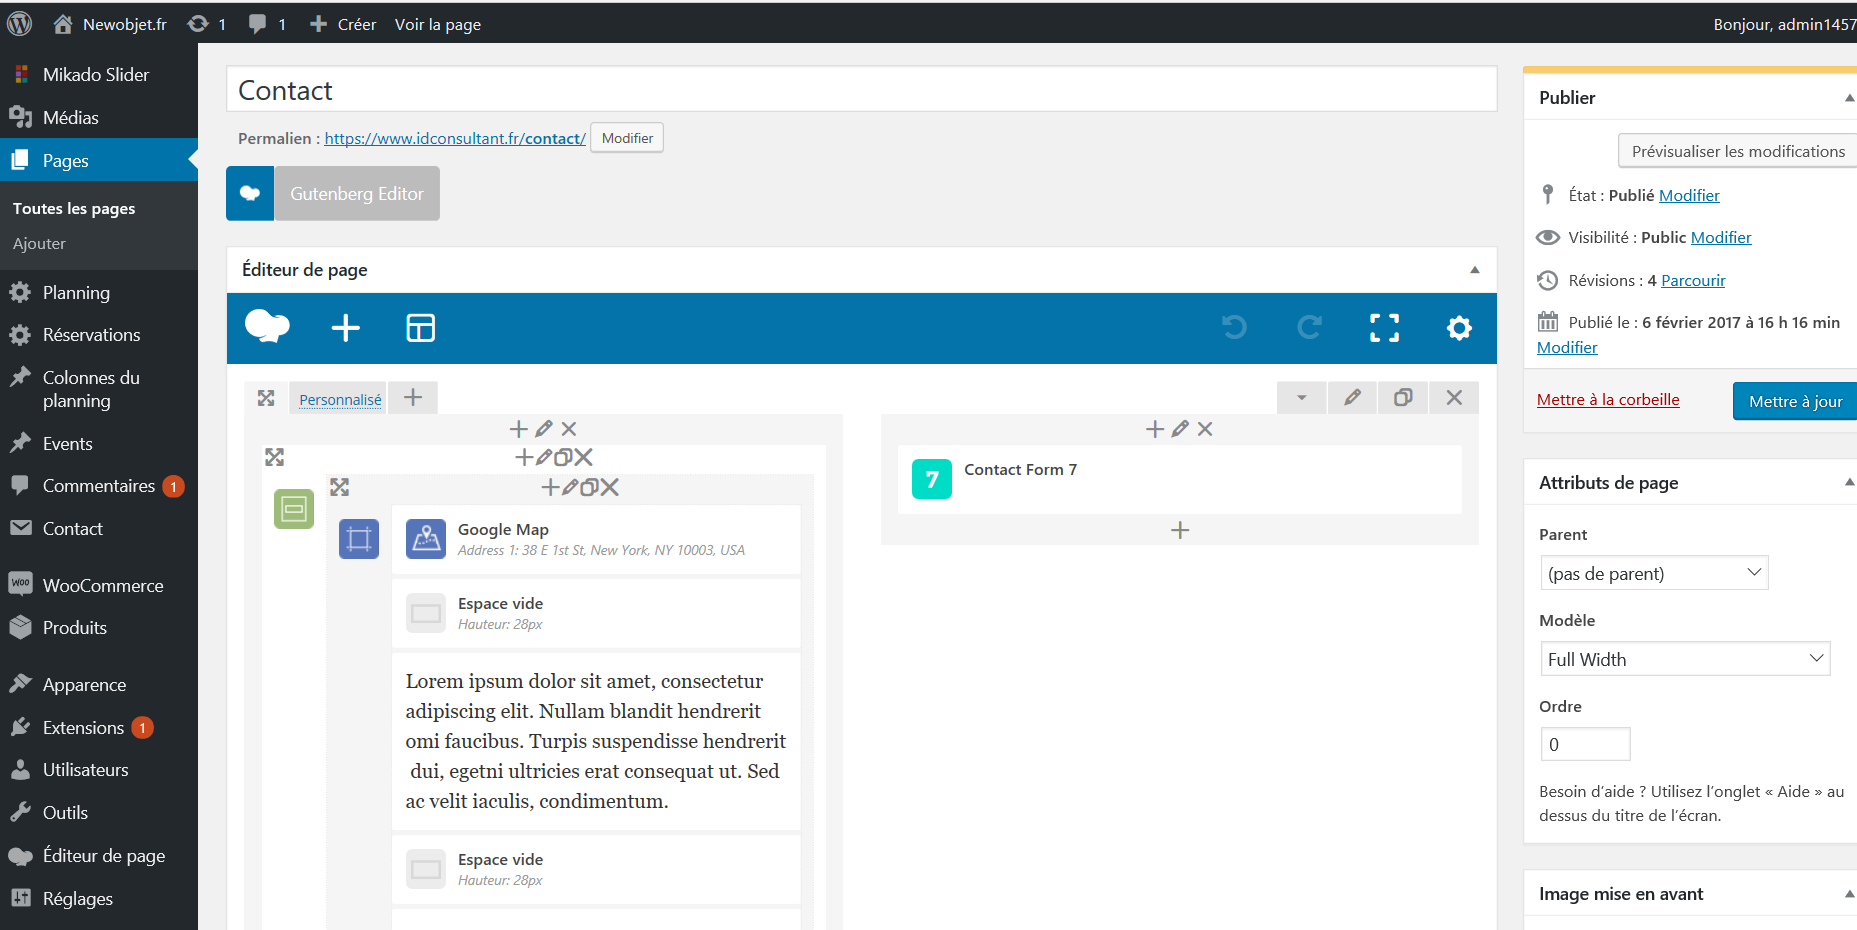Open Apparence in the sidebar menu
The image size is (1857, 930).
coord(84,685)
